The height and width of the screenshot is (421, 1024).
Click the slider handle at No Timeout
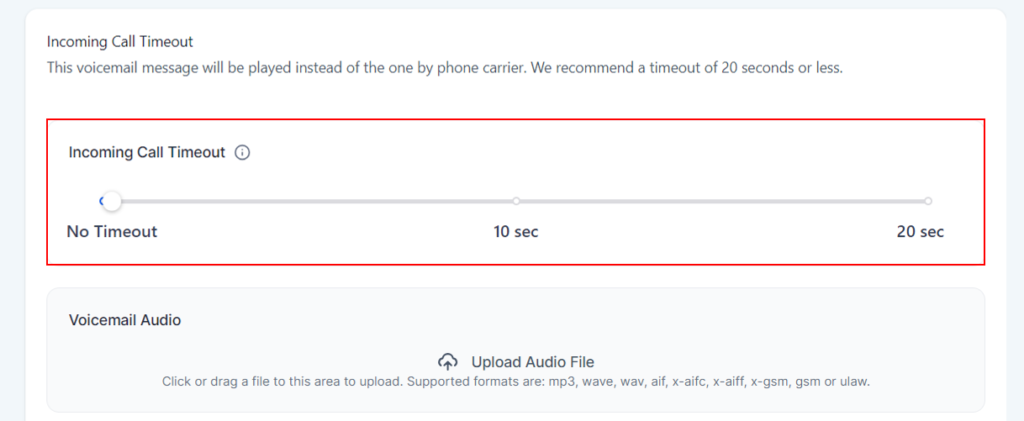click(x=112, y=202)
